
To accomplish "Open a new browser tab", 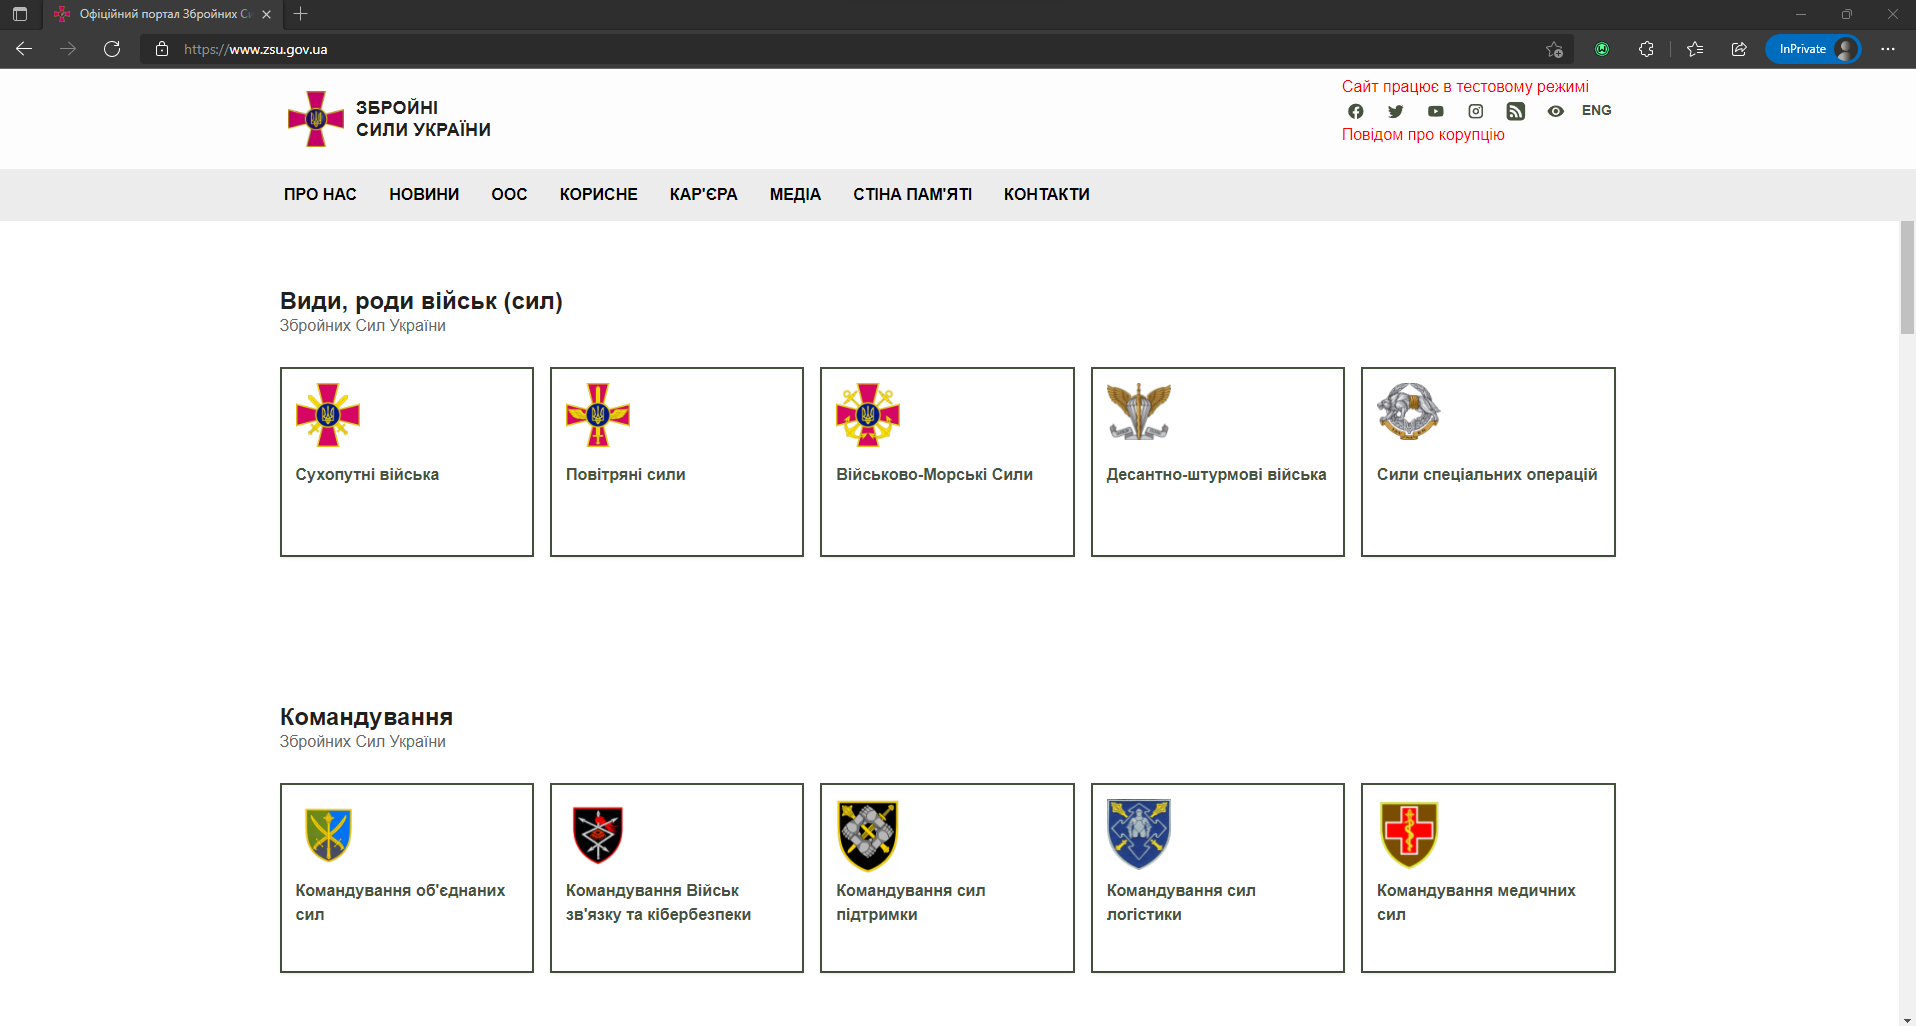I will click(x=300, y=14).
